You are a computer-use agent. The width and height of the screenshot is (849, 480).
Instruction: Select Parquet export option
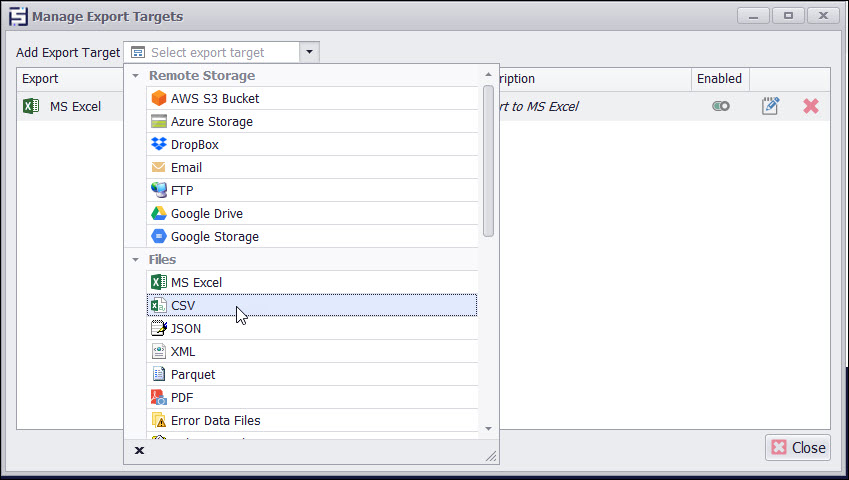coord(193,374)
